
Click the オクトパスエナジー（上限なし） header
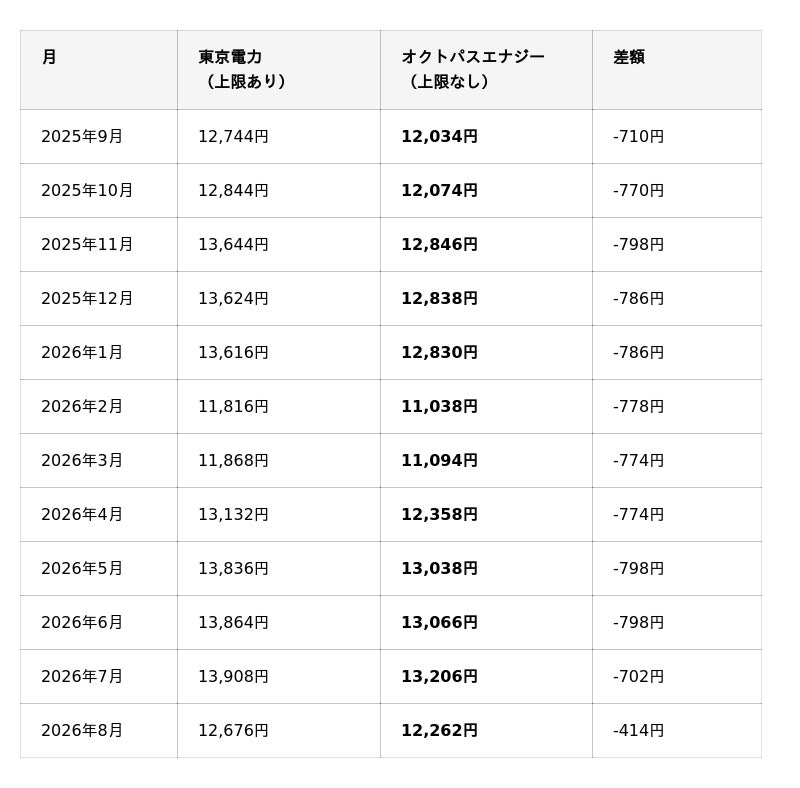click(473, 69)
